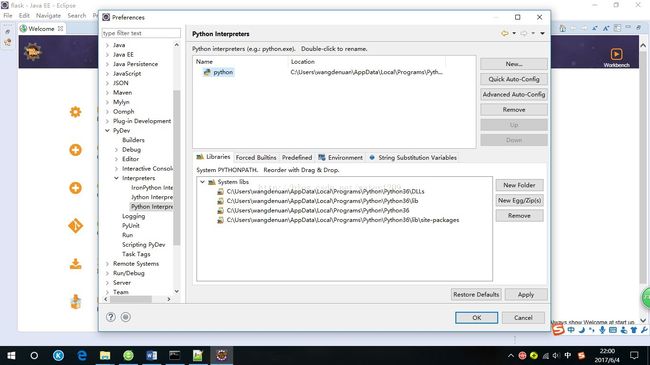Open Word from taskbar
The image size is (650, 365).
152,355
